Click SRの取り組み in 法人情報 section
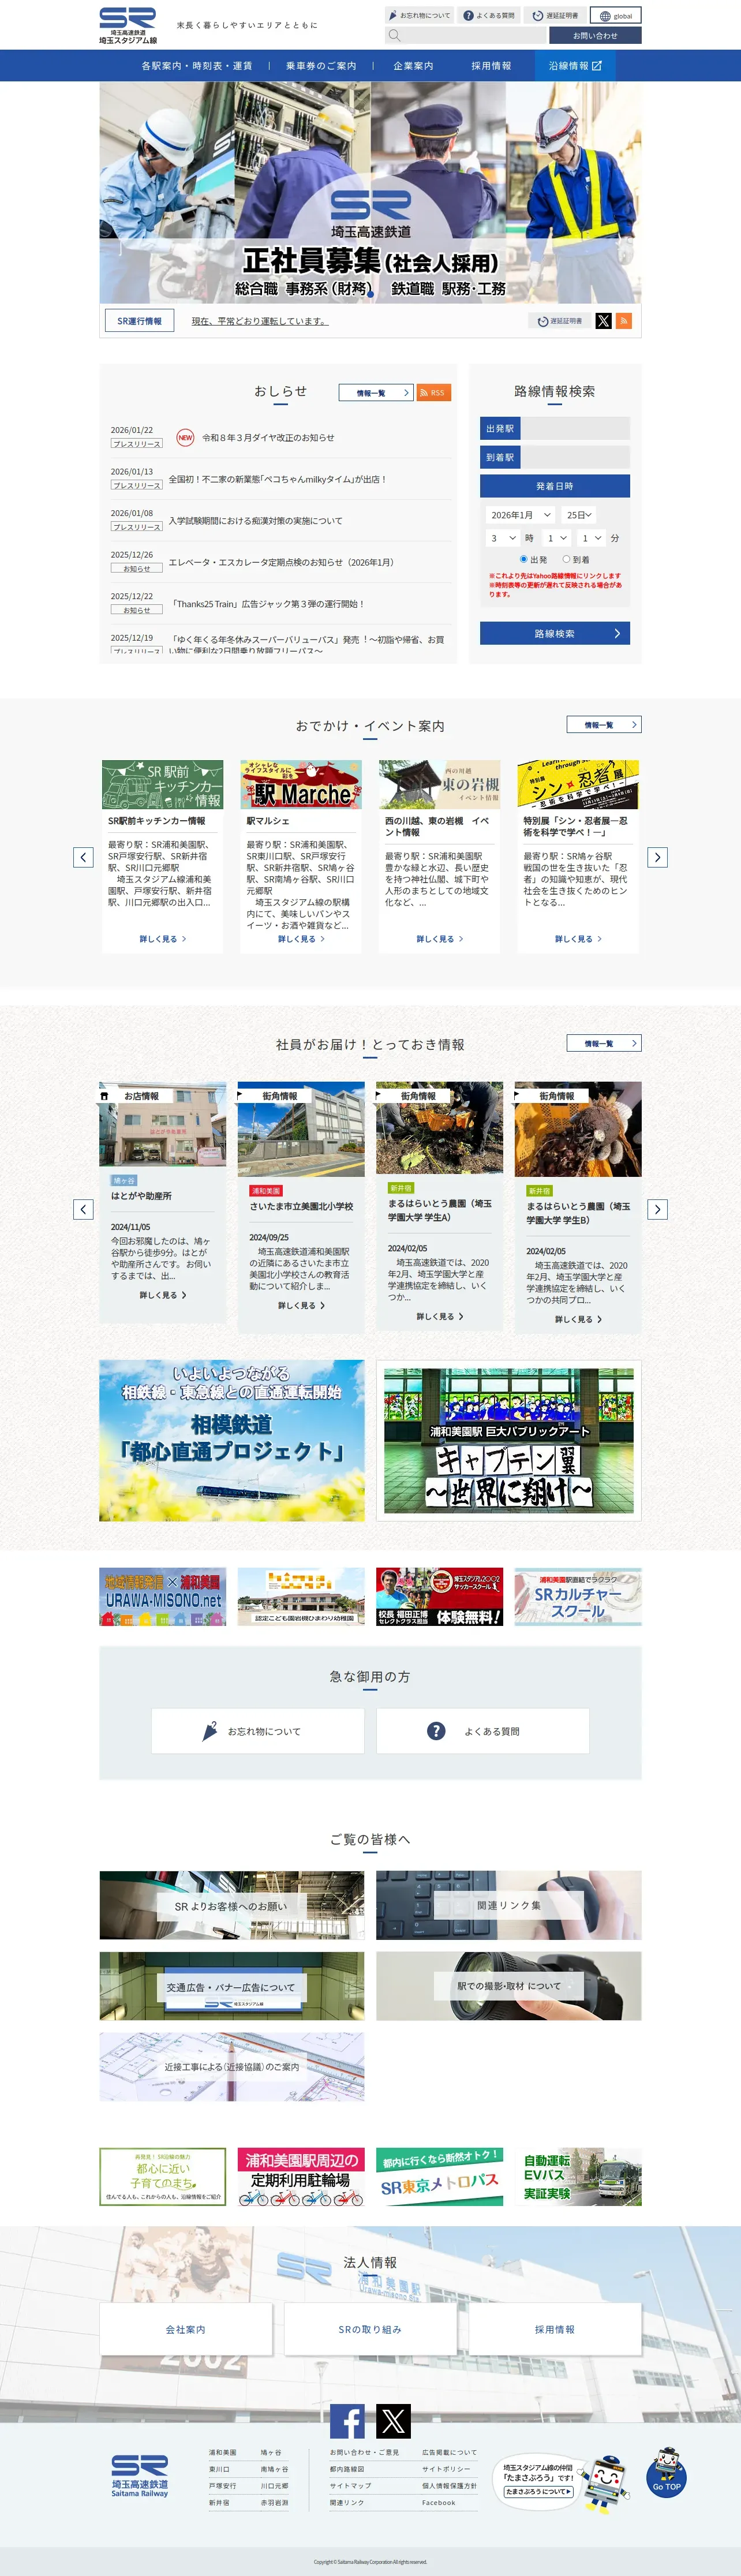This screenshot has width=741, height=2576. [370, 2329]
